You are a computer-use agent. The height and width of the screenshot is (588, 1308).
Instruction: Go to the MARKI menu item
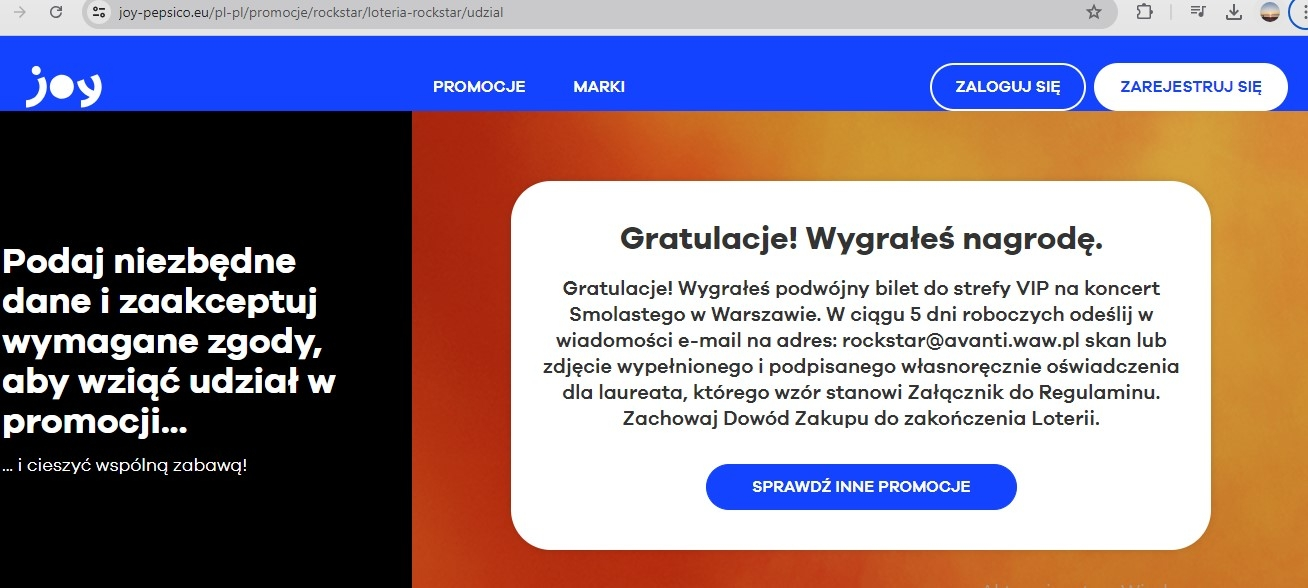tap(599, 87)
